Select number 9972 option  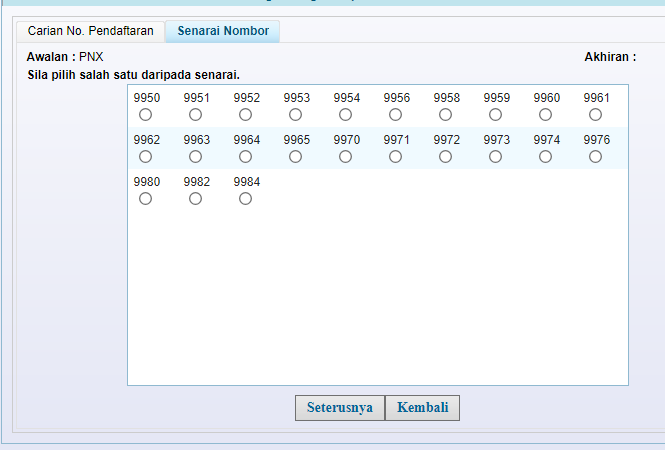446,157
